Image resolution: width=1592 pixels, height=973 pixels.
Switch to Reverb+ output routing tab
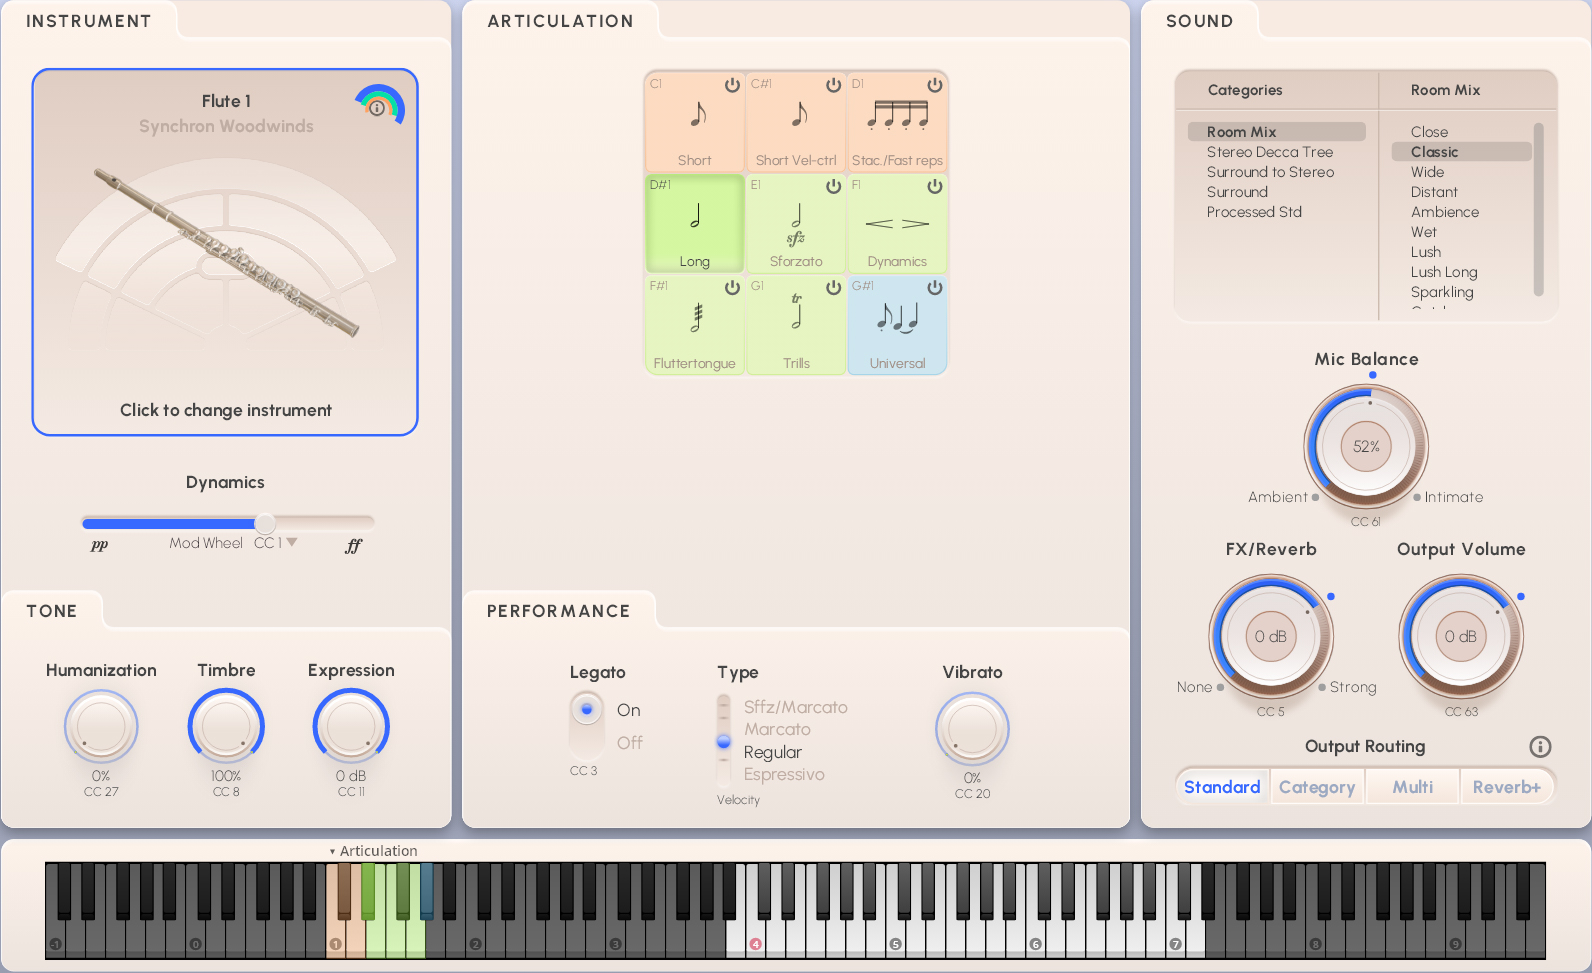click(1506, 787)
